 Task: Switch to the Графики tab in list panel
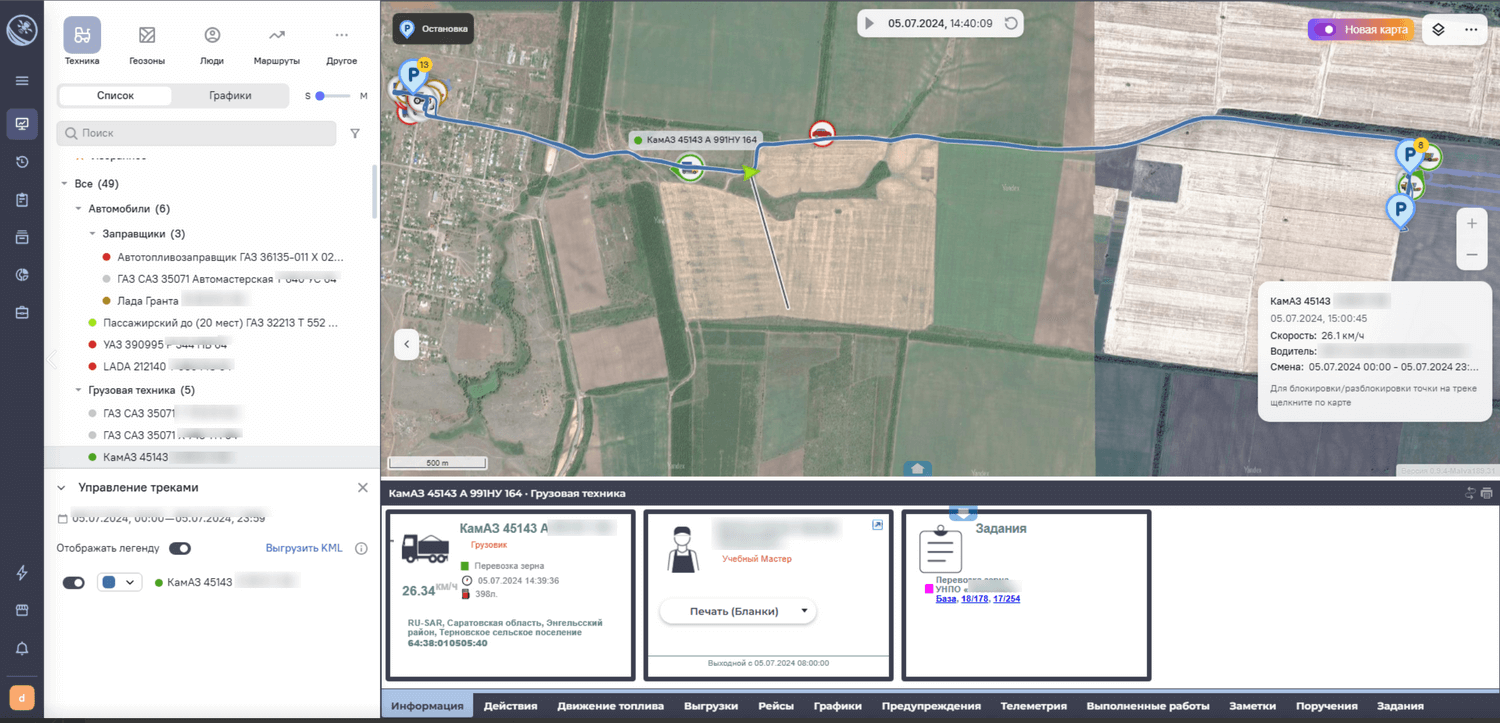coord(230,96)
